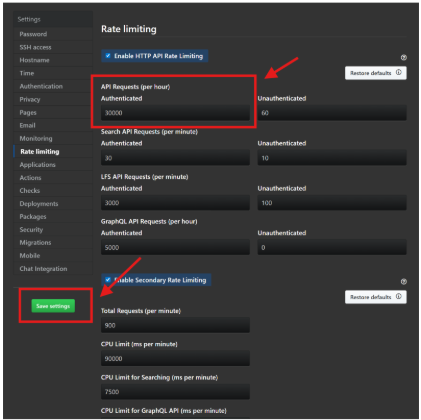
Task: Select the CPU Limit for Searching field
Action: (175, 392)
